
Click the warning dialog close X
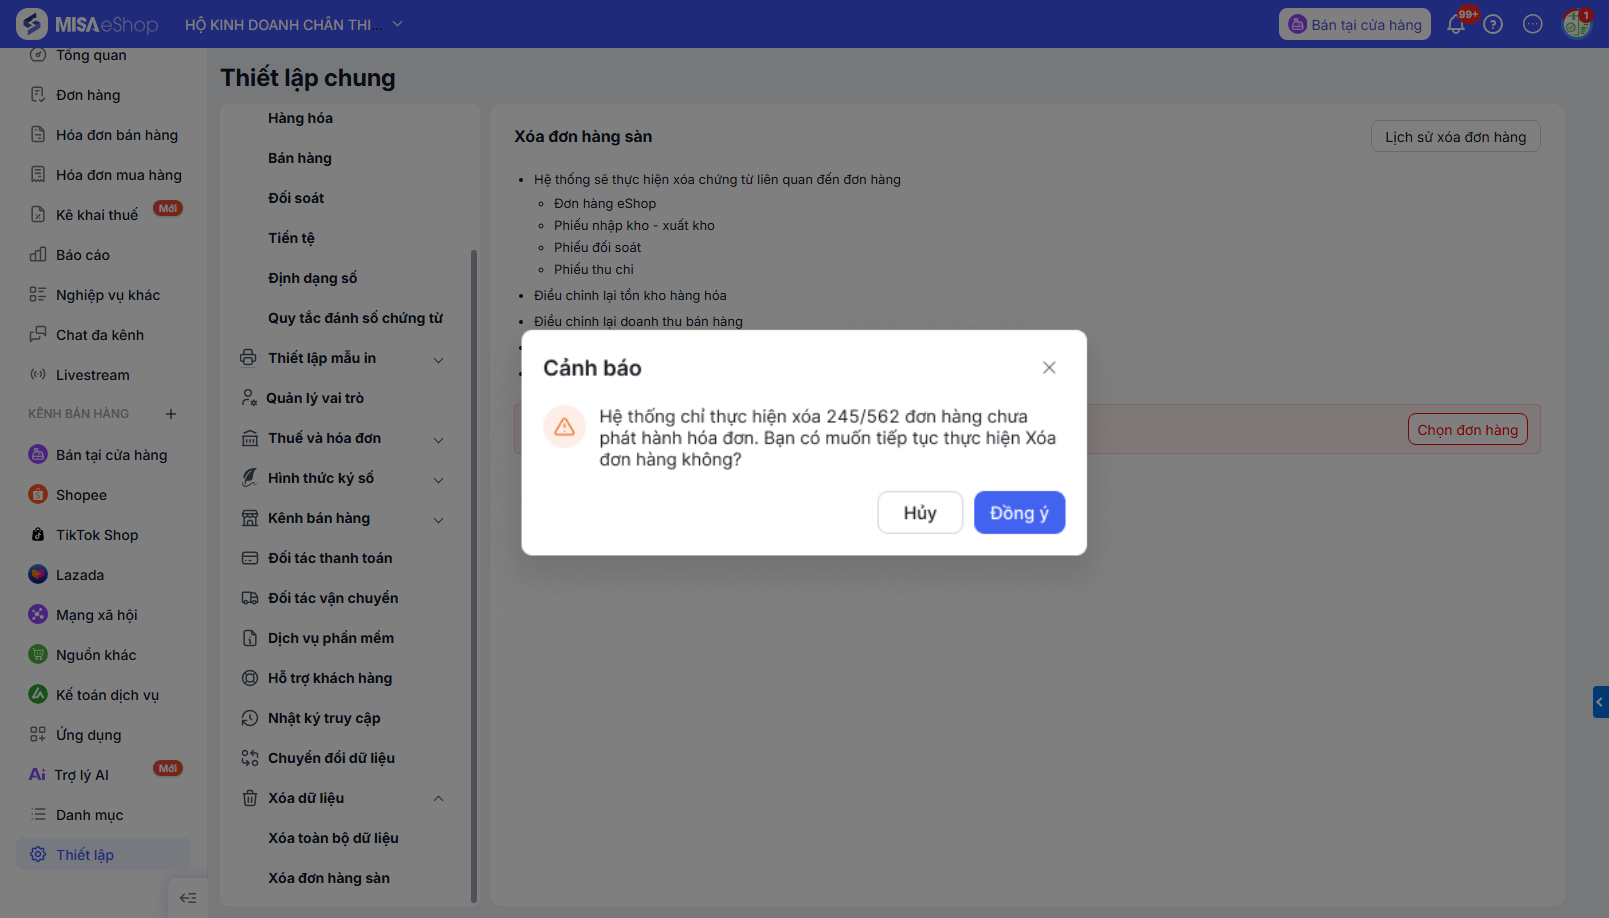1049,368
